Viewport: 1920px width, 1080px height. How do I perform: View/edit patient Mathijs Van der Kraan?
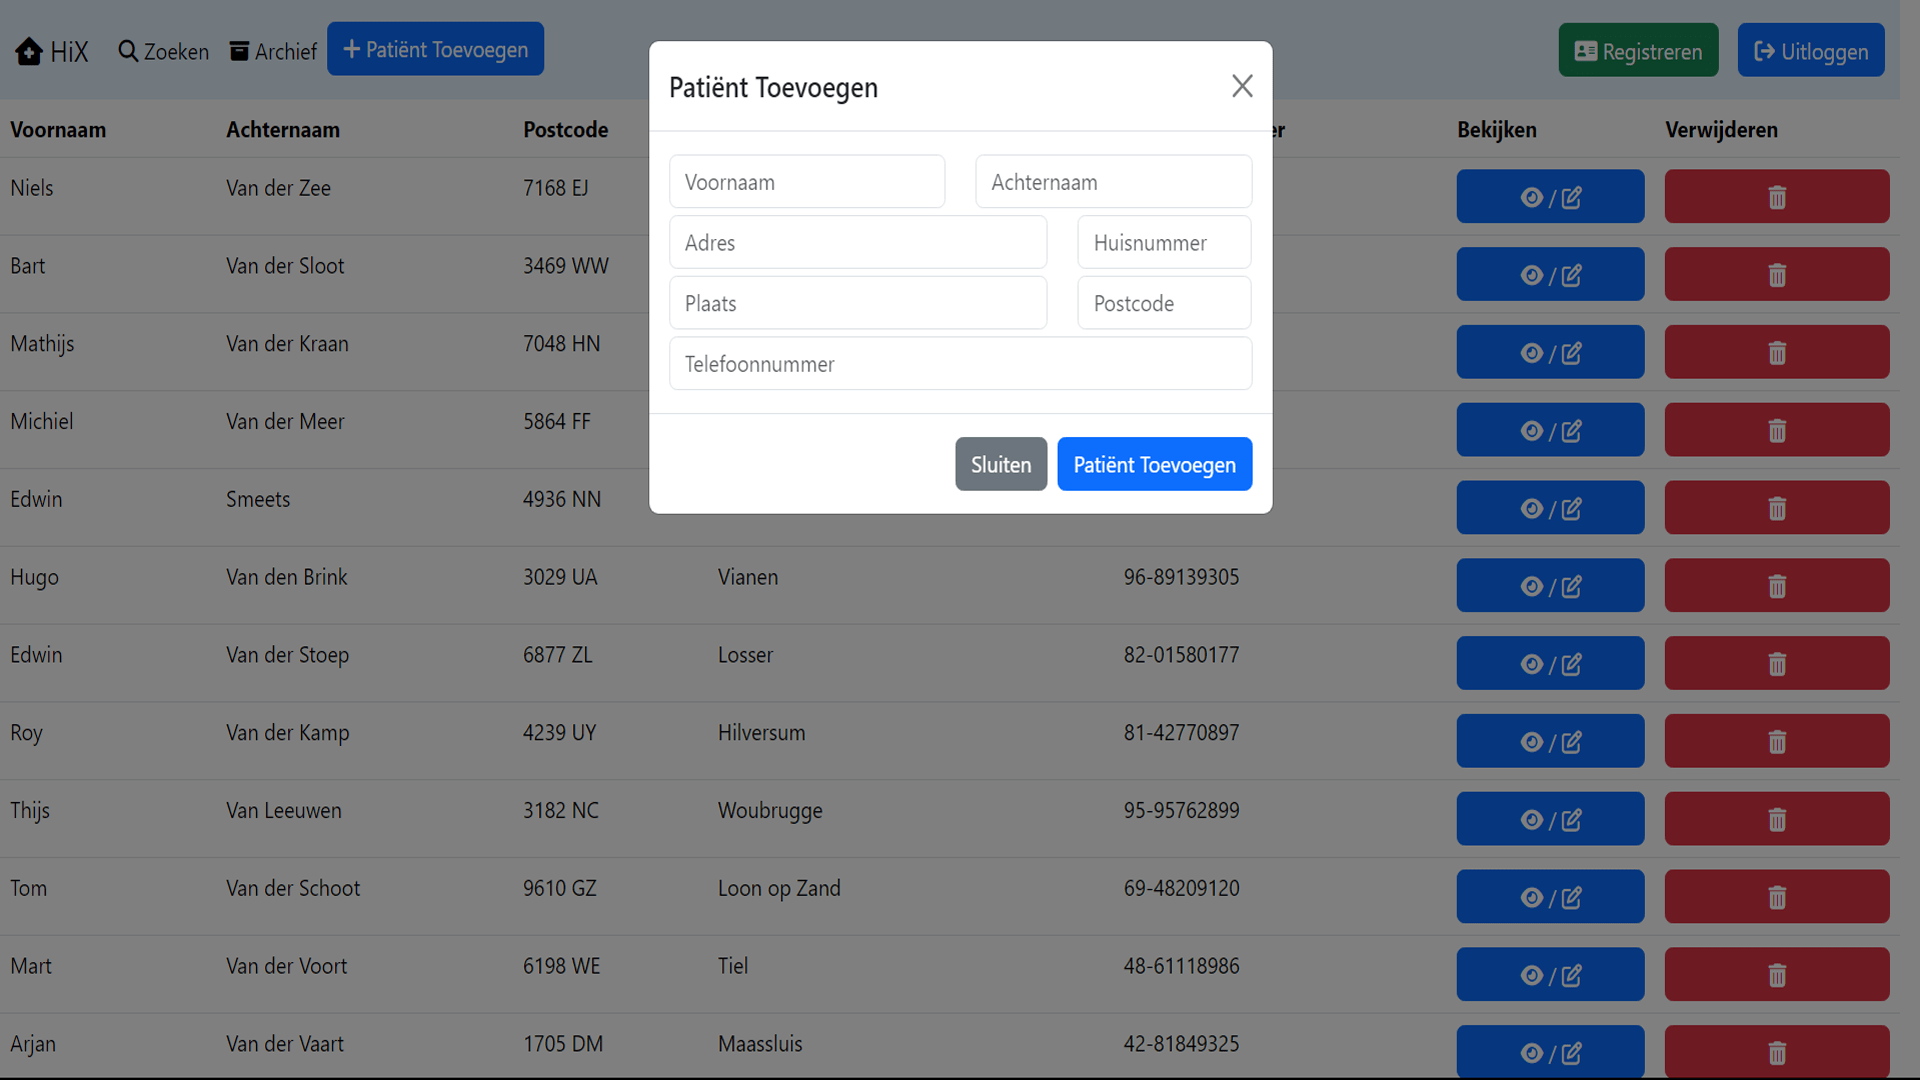(x=1550, y=353)
